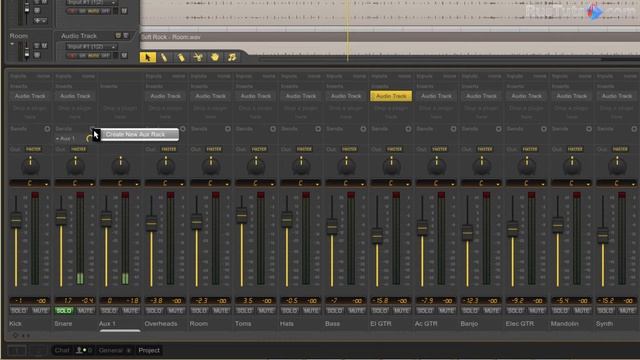This screenshot has height=360, width=640.
Task: Click Snare Audio Track insert slot
Action: coord(75,96)
